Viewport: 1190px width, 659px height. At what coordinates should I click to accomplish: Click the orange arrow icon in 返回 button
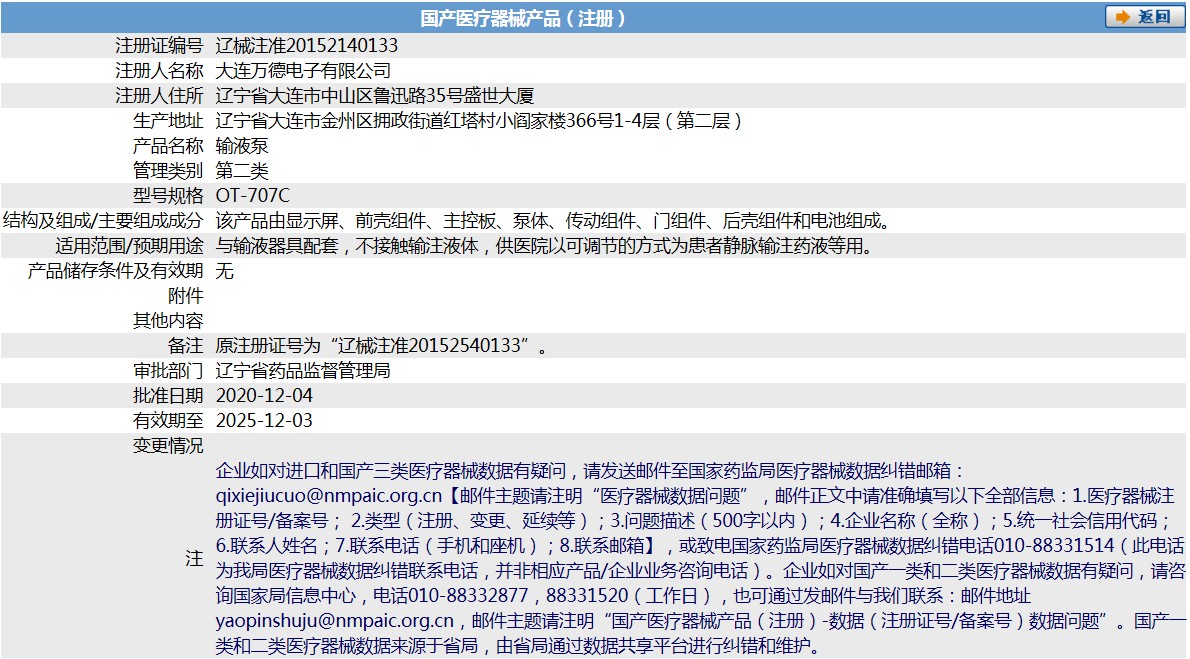coord(1122,17)
